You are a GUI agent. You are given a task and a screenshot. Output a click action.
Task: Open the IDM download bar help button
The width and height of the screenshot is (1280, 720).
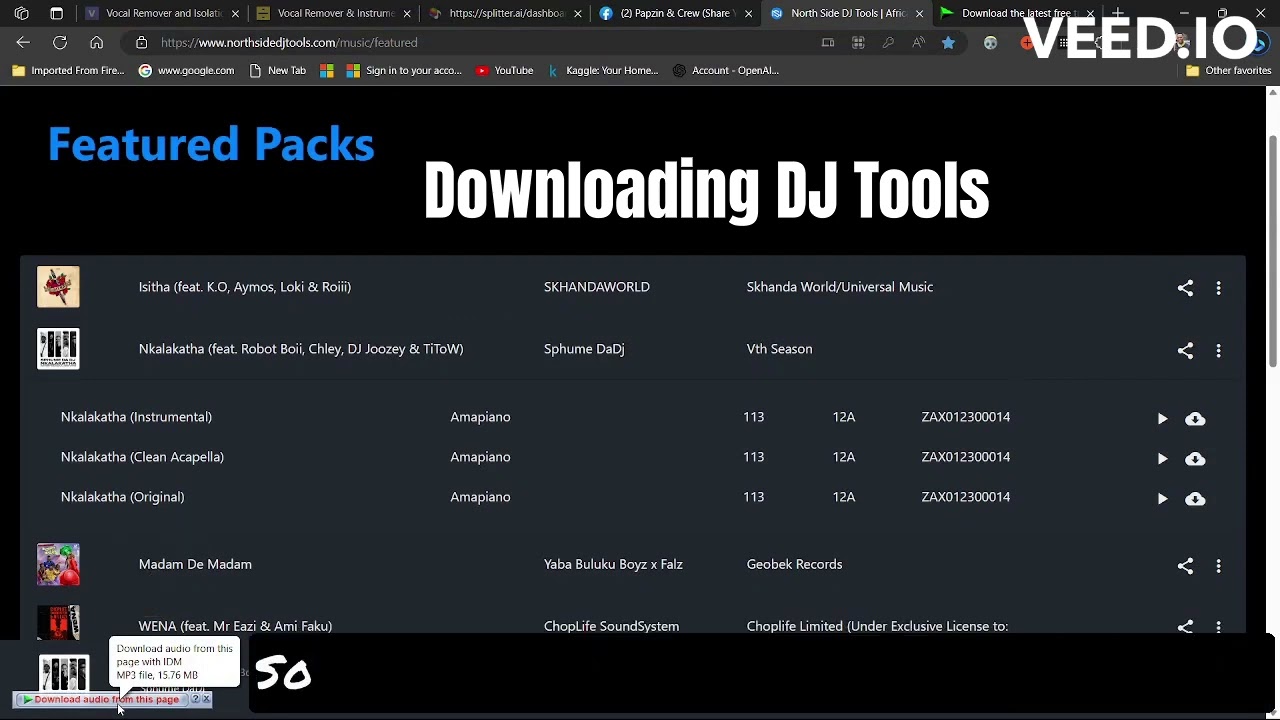(x=196, y=699)
